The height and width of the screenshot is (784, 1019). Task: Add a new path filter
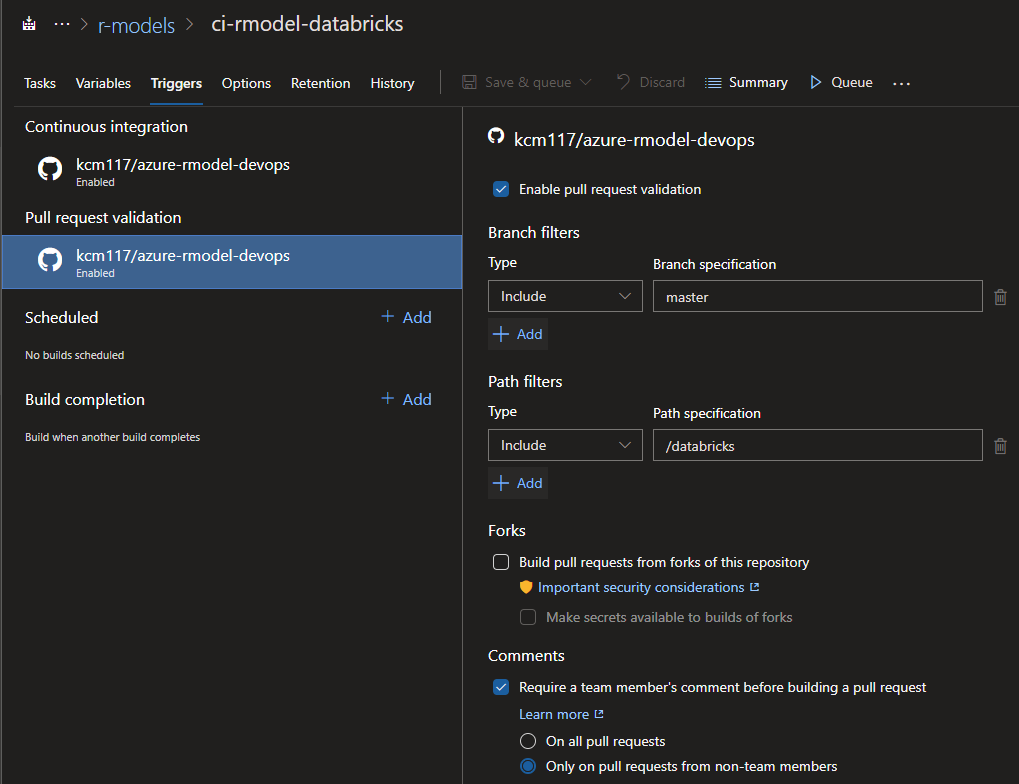518,483
